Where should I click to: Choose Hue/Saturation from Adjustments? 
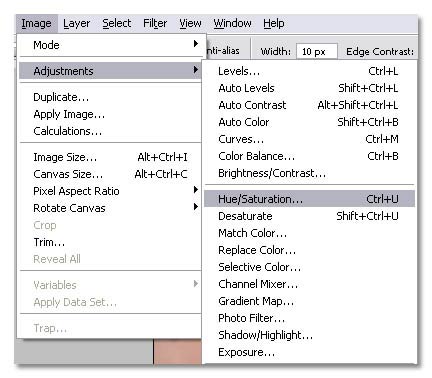309,199
